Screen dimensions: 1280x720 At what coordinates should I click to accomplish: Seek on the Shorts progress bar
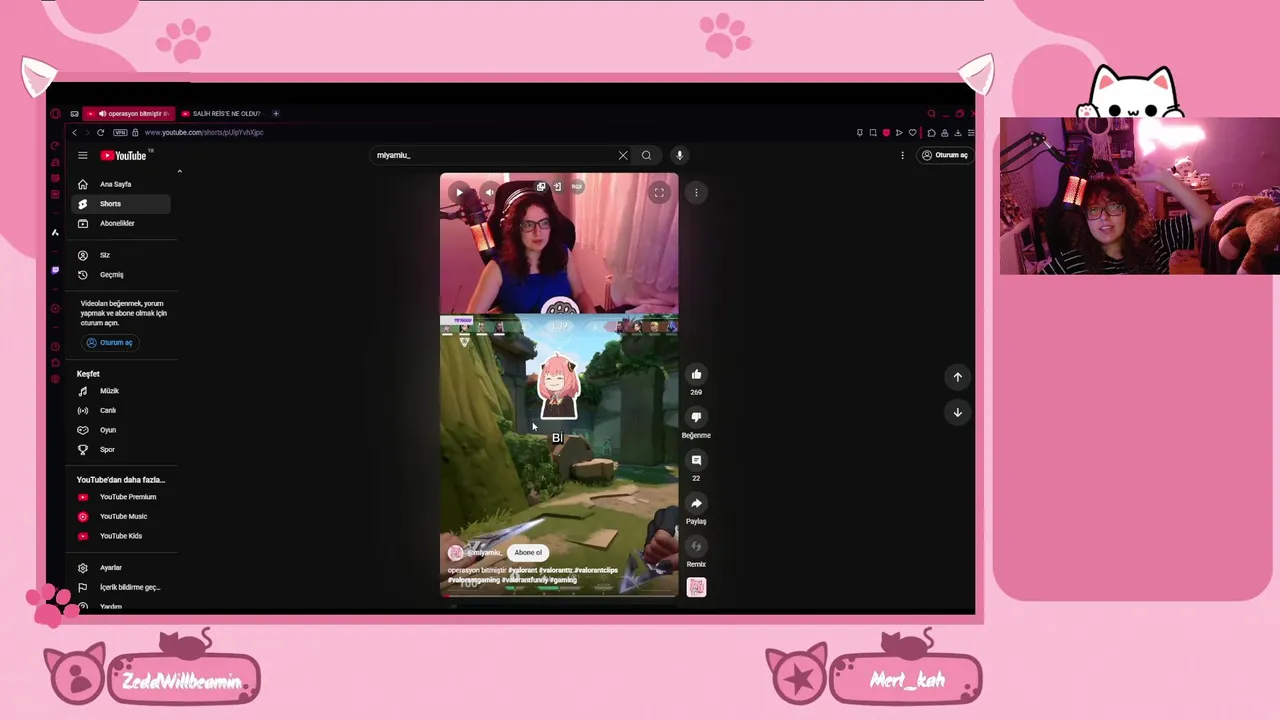[559, 595]
